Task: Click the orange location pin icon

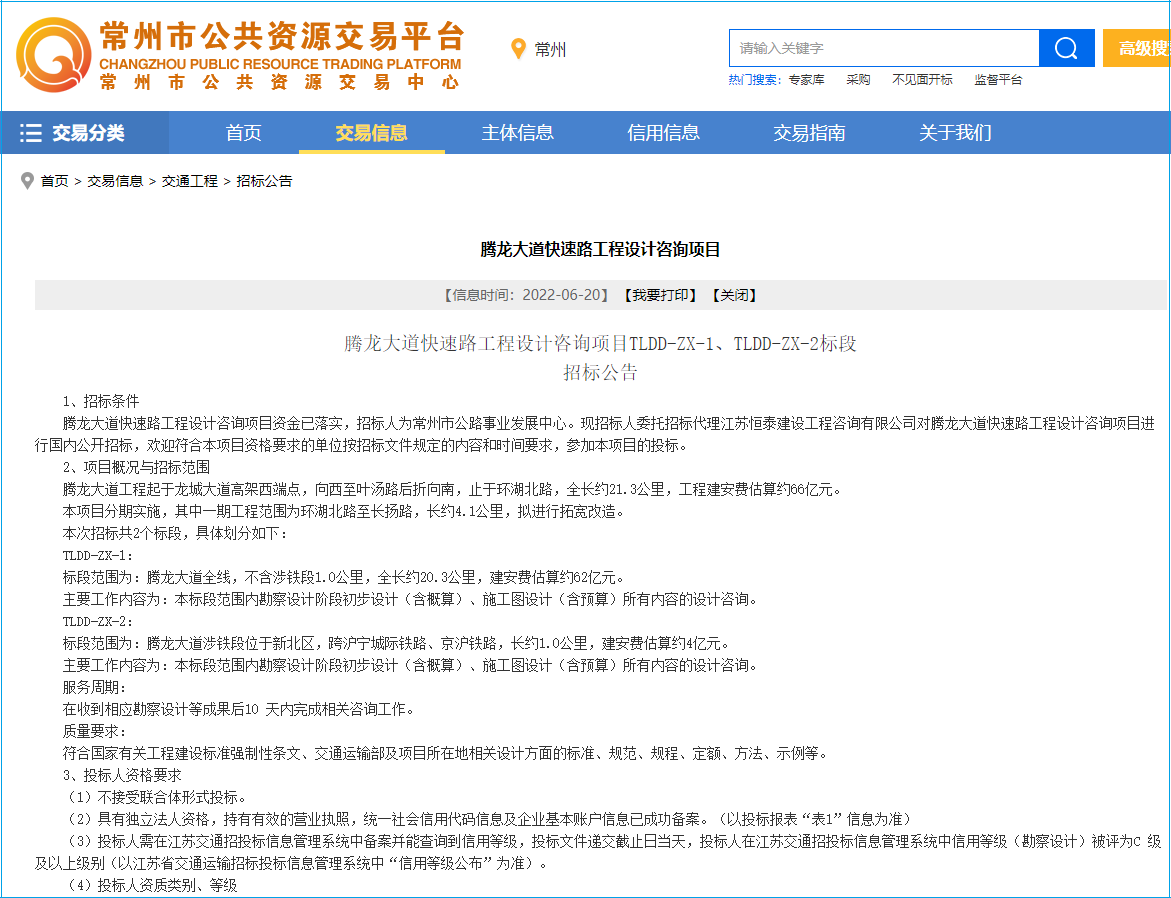Action: click(518, 49)
